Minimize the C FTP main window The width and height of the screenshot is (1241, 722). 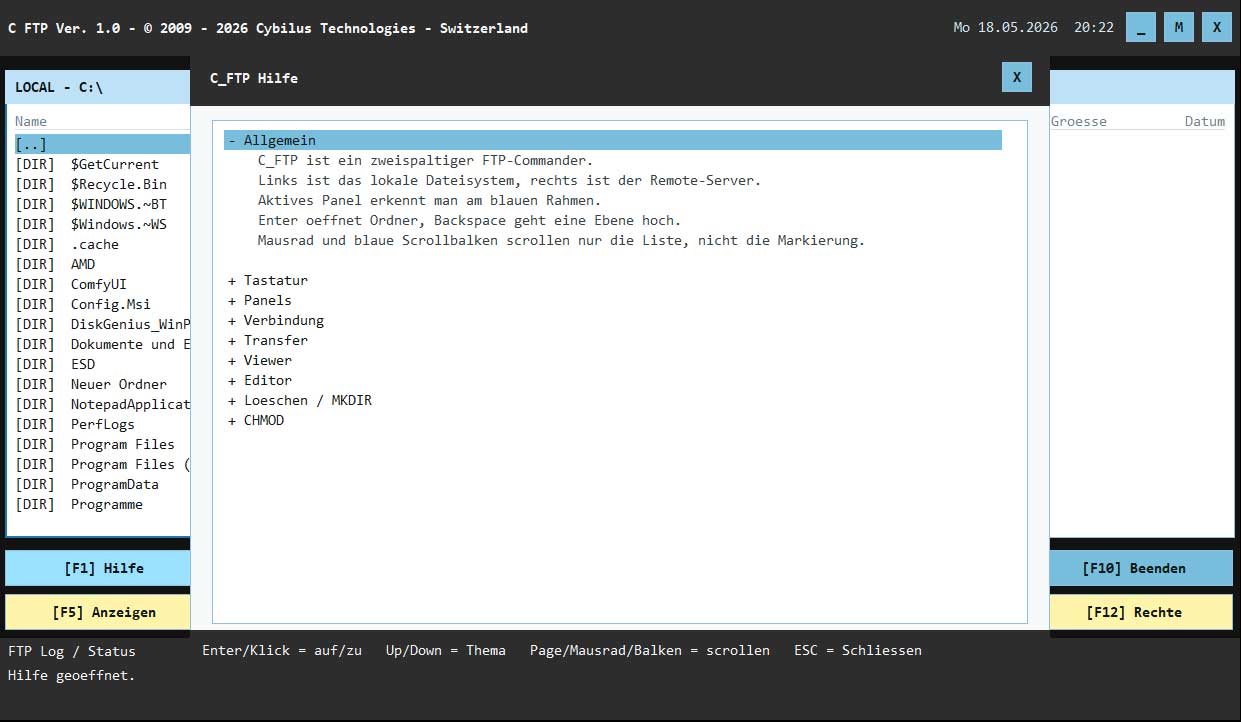coord(1141,27)
